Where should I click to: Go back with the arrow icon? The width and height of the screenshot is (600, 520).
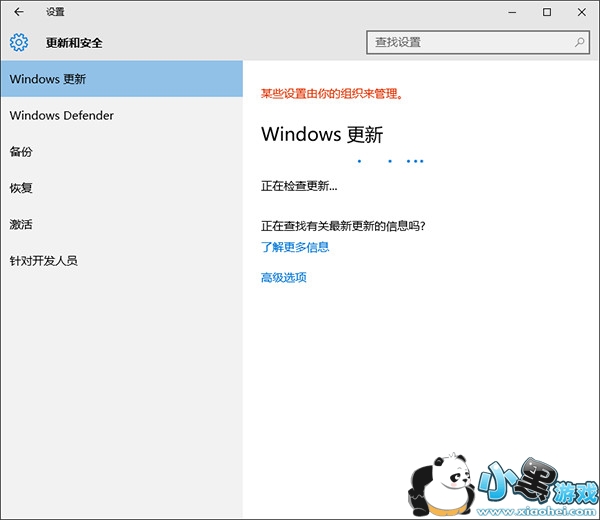click(19, 12)
